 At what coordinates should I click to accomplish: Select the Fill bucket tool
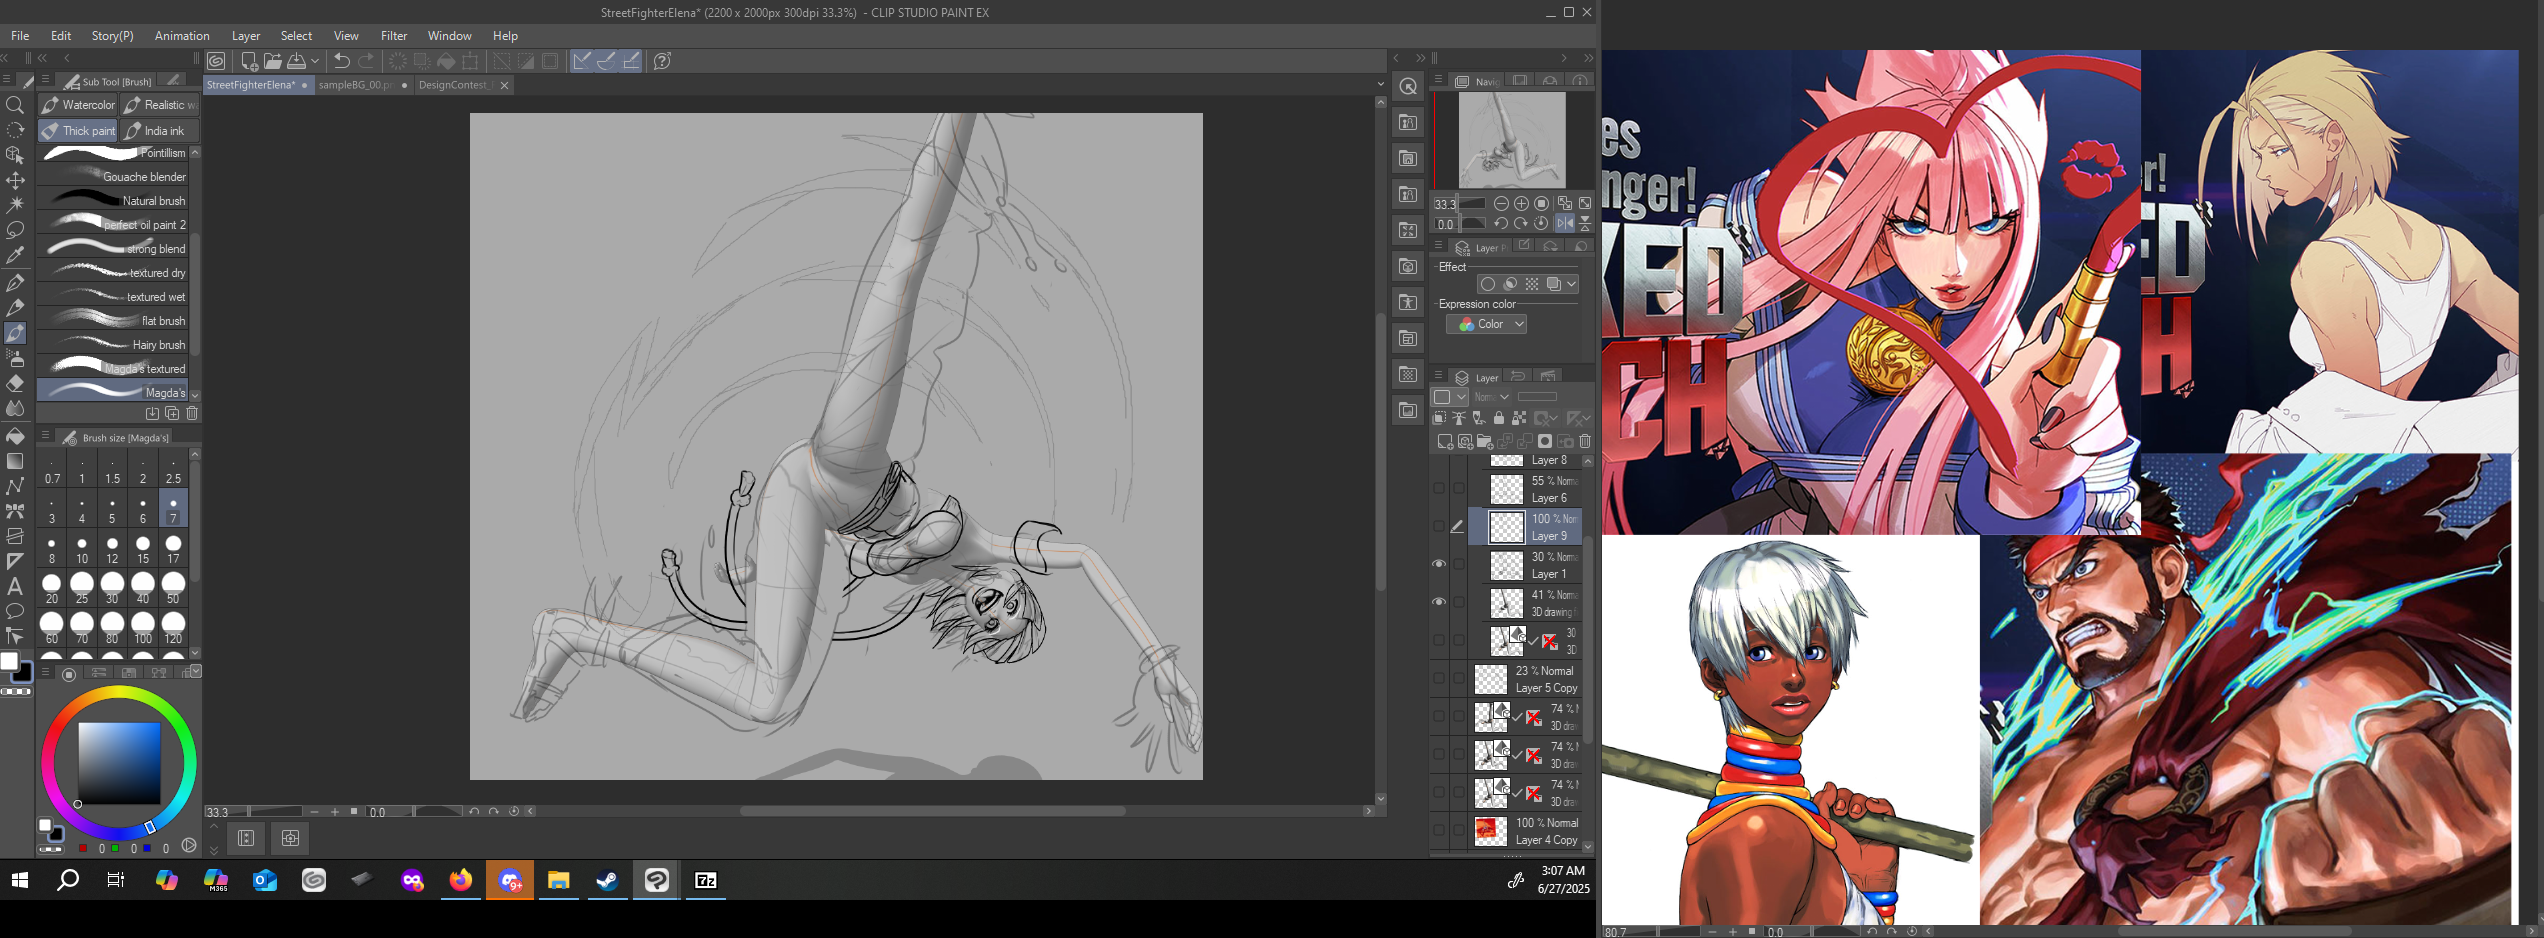point(15,436)
